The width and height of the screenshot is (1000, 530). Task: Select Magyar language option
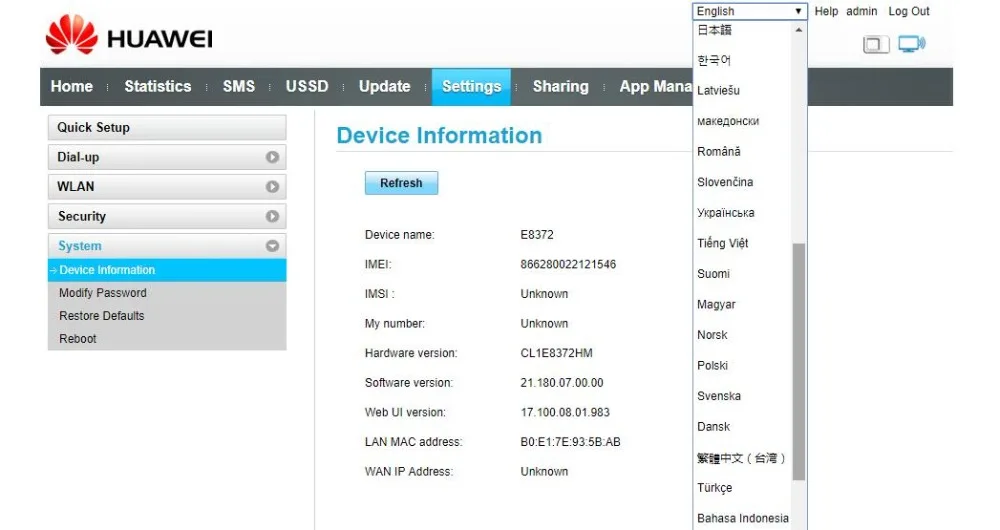pyautogui.click(x=716, y=304)
